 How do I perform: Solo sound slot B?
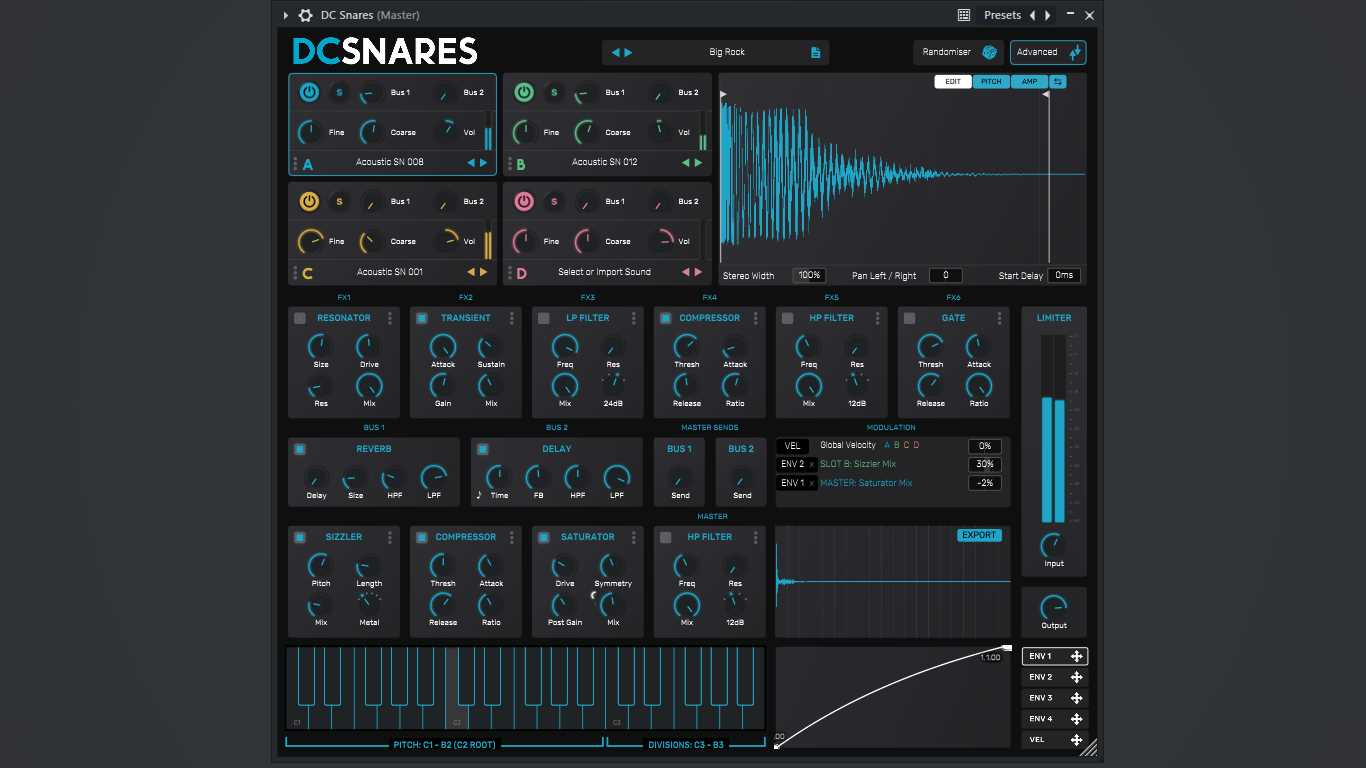tap(554, 93)
